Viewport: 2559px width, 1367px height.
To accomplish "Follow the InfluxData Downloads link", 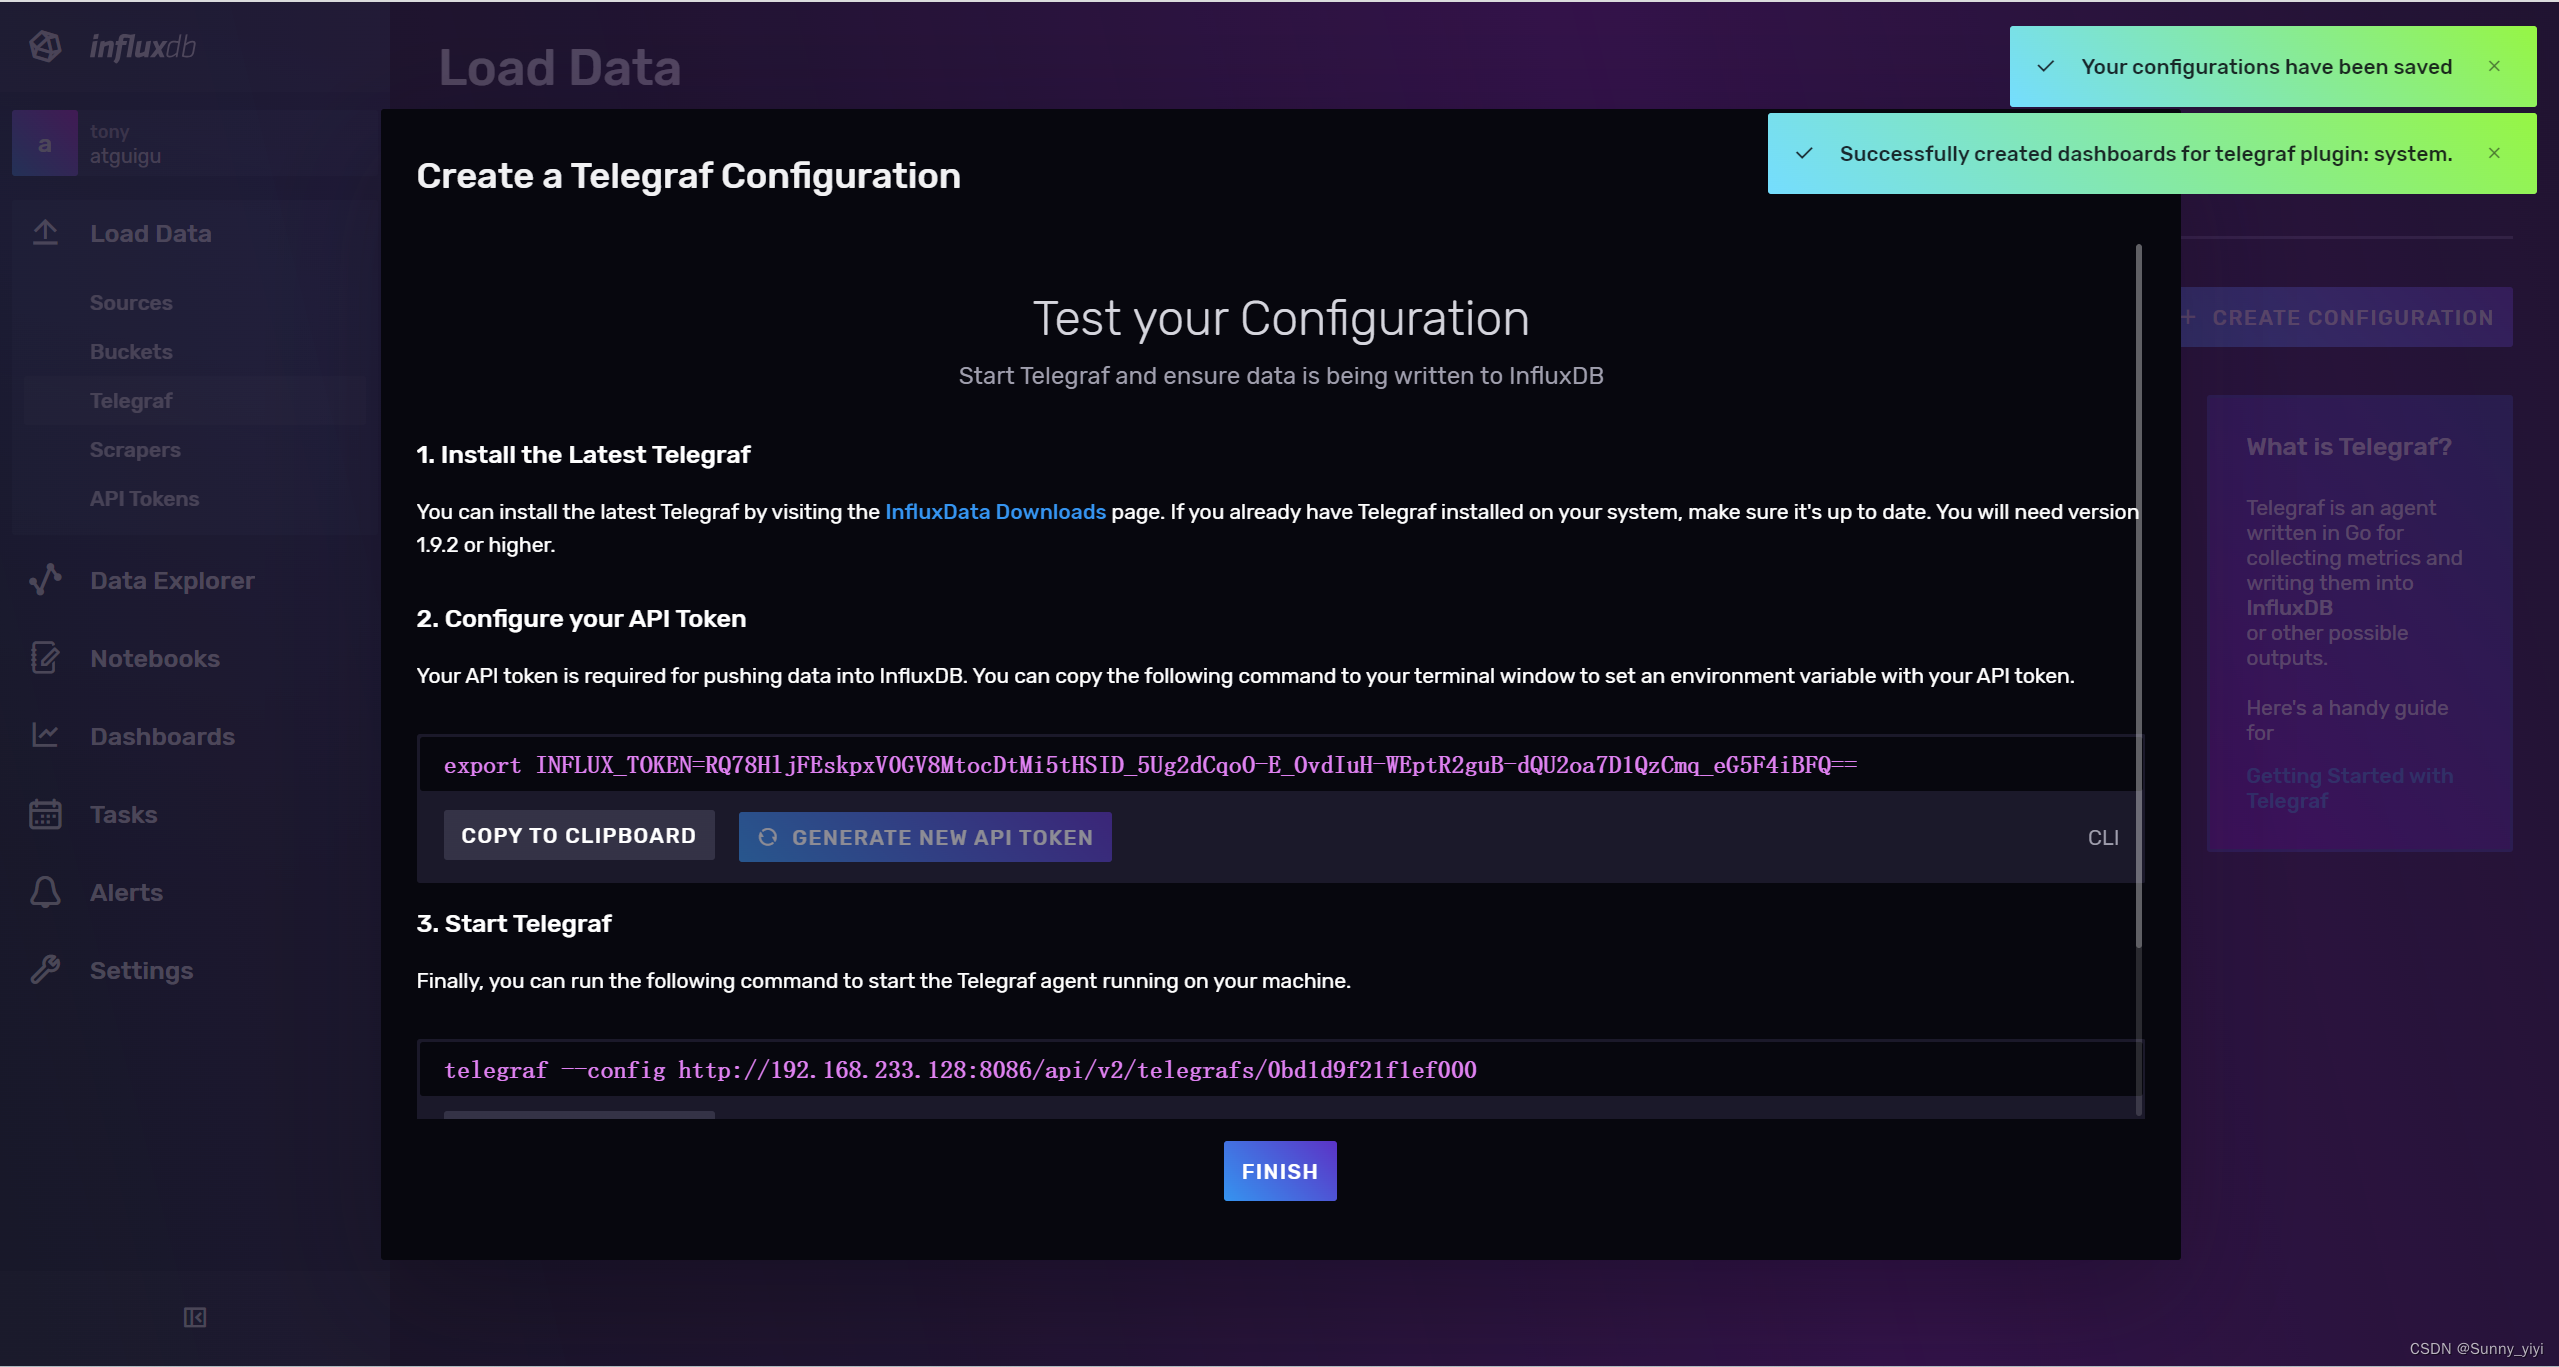I will [x=995, y=511].
